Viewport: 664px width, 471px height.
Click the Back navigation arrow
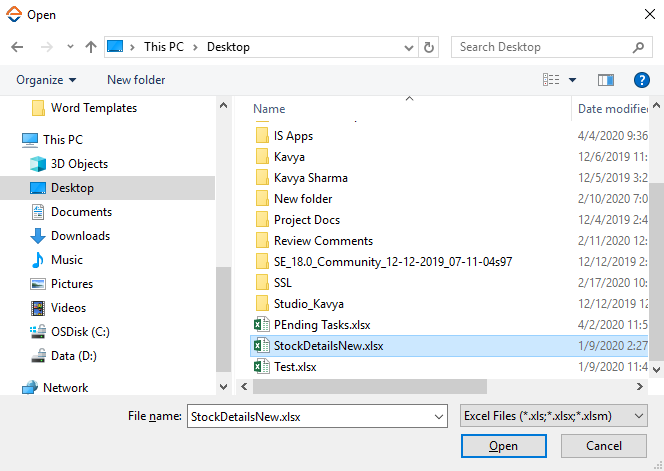(17, 47)
